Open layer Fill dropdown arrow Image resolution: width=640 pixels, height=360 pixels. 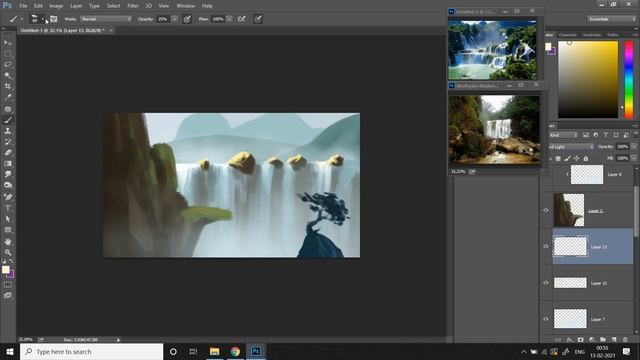coord(633,158)
